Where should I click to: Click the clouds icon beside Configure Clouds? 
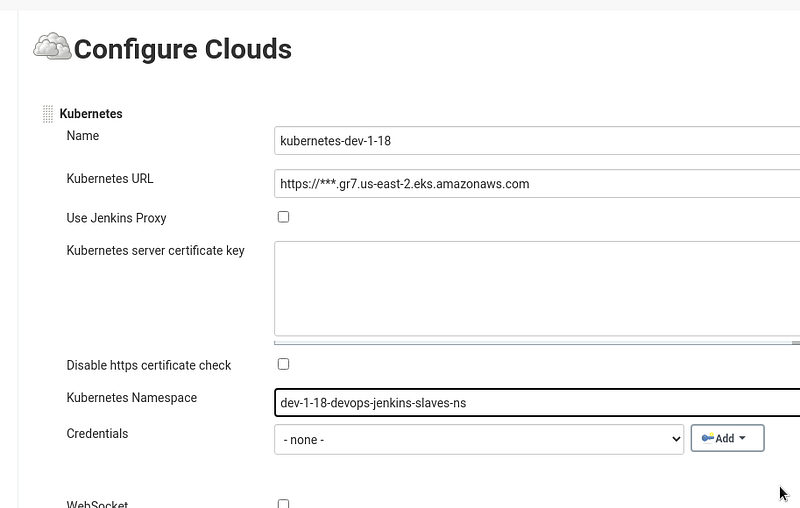pos(52,46)
